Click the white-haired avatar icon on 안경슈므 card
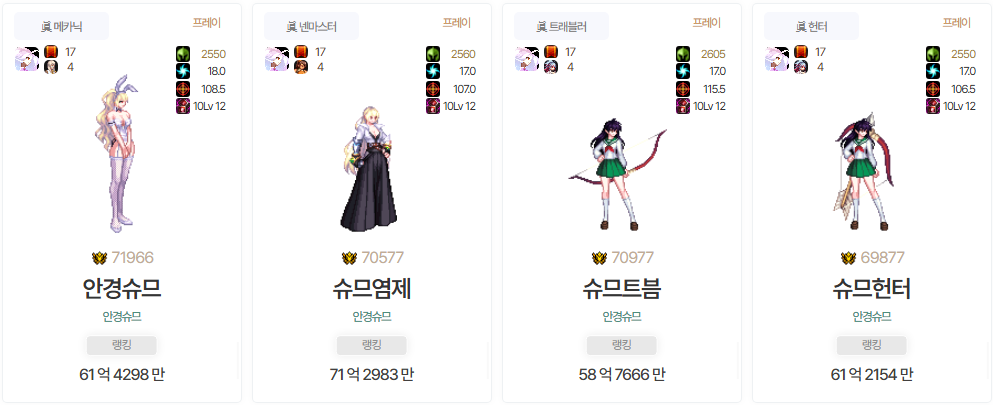994x405 pixels. [27, 60]
